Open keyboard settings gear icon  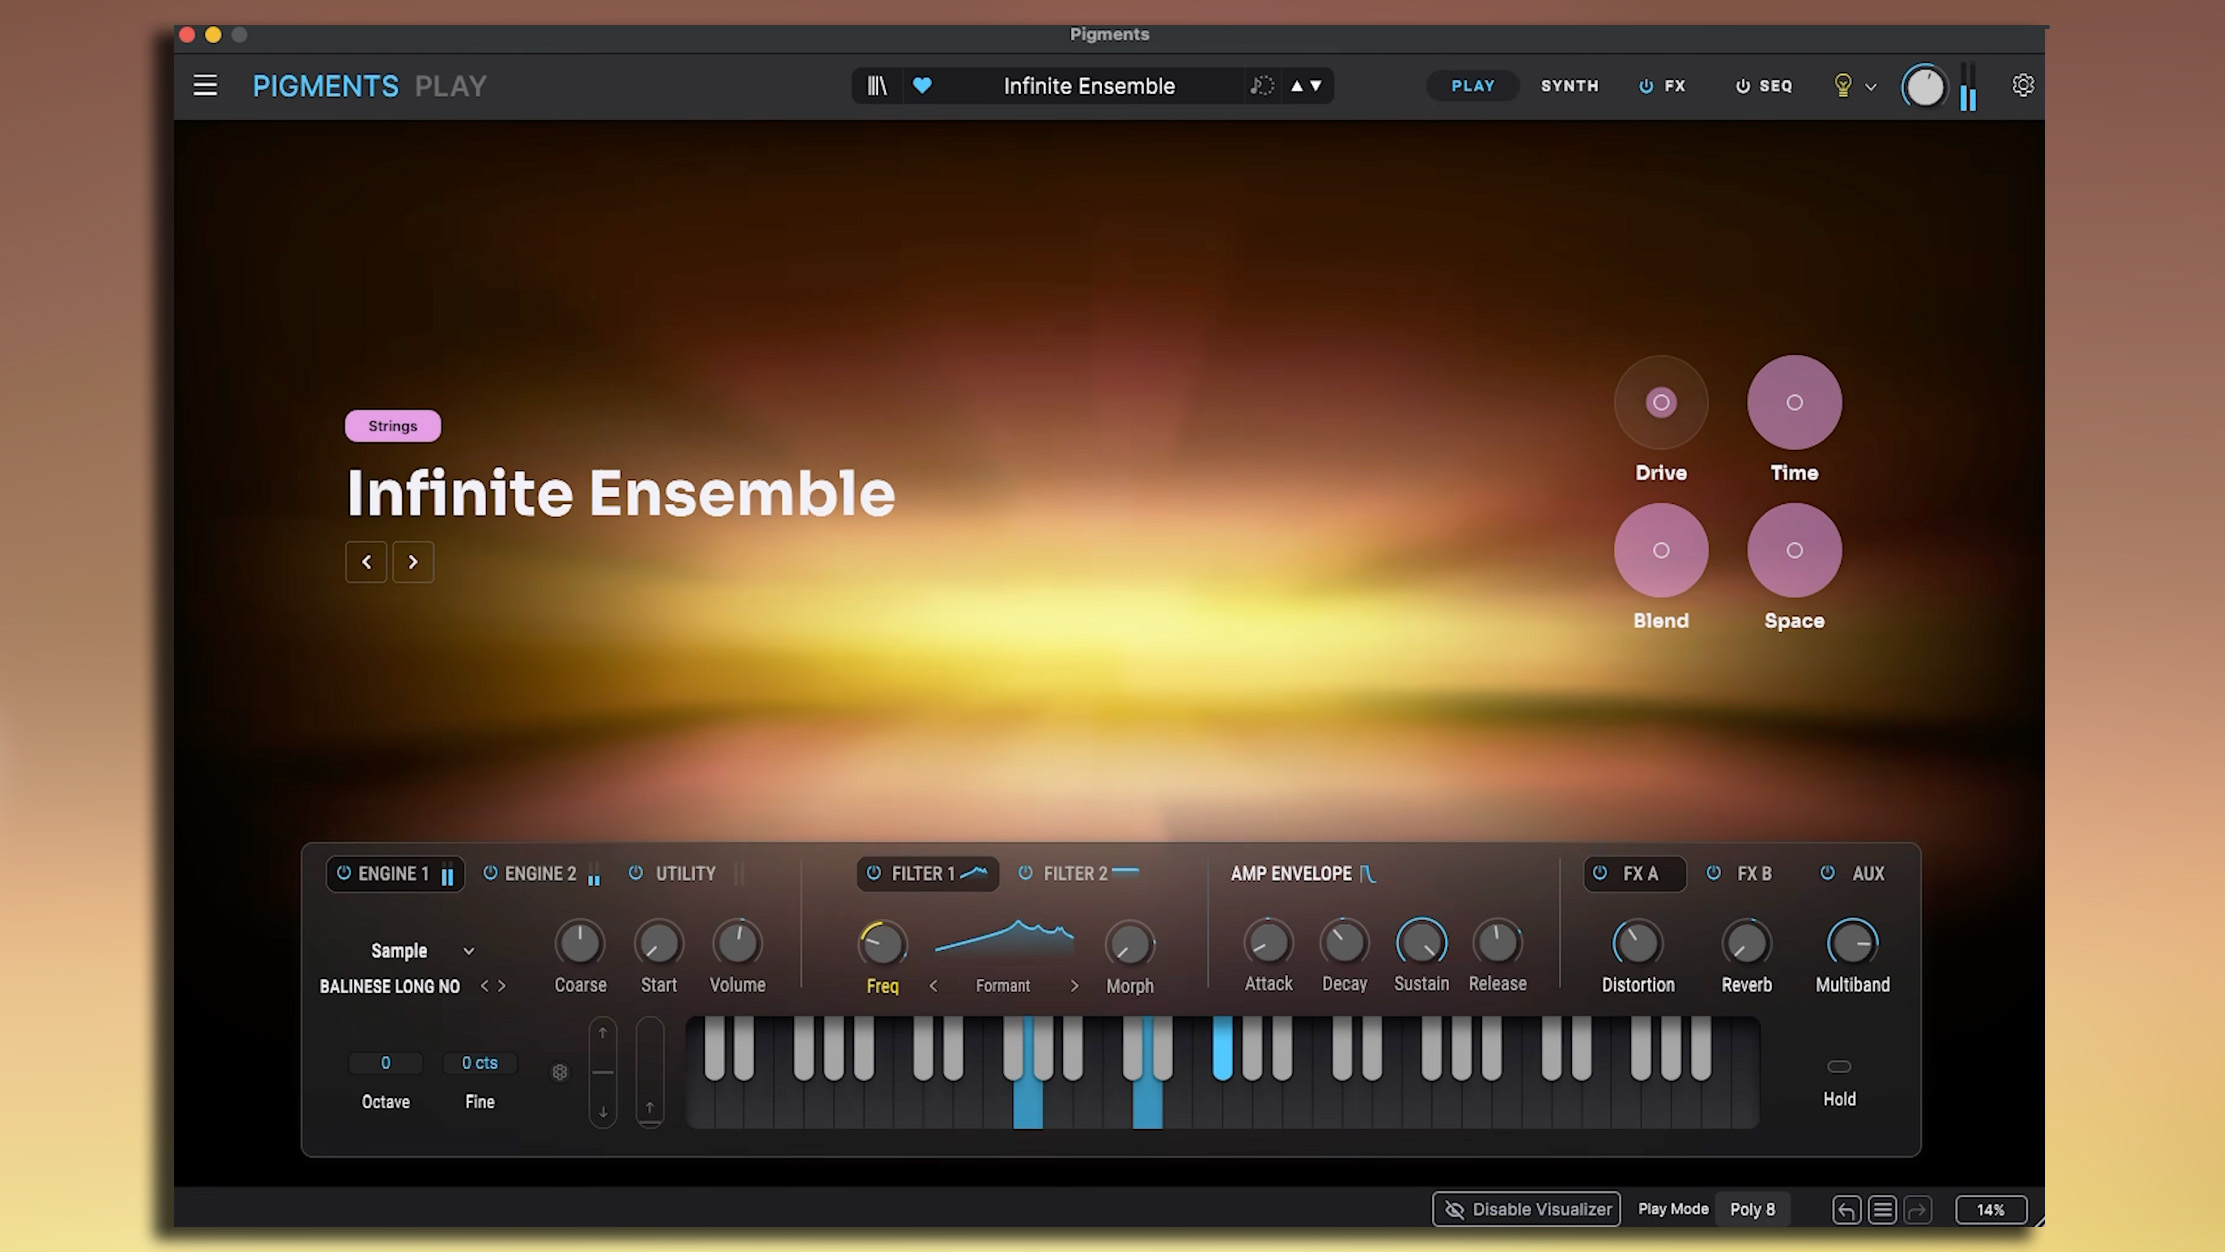(560, 1072)
